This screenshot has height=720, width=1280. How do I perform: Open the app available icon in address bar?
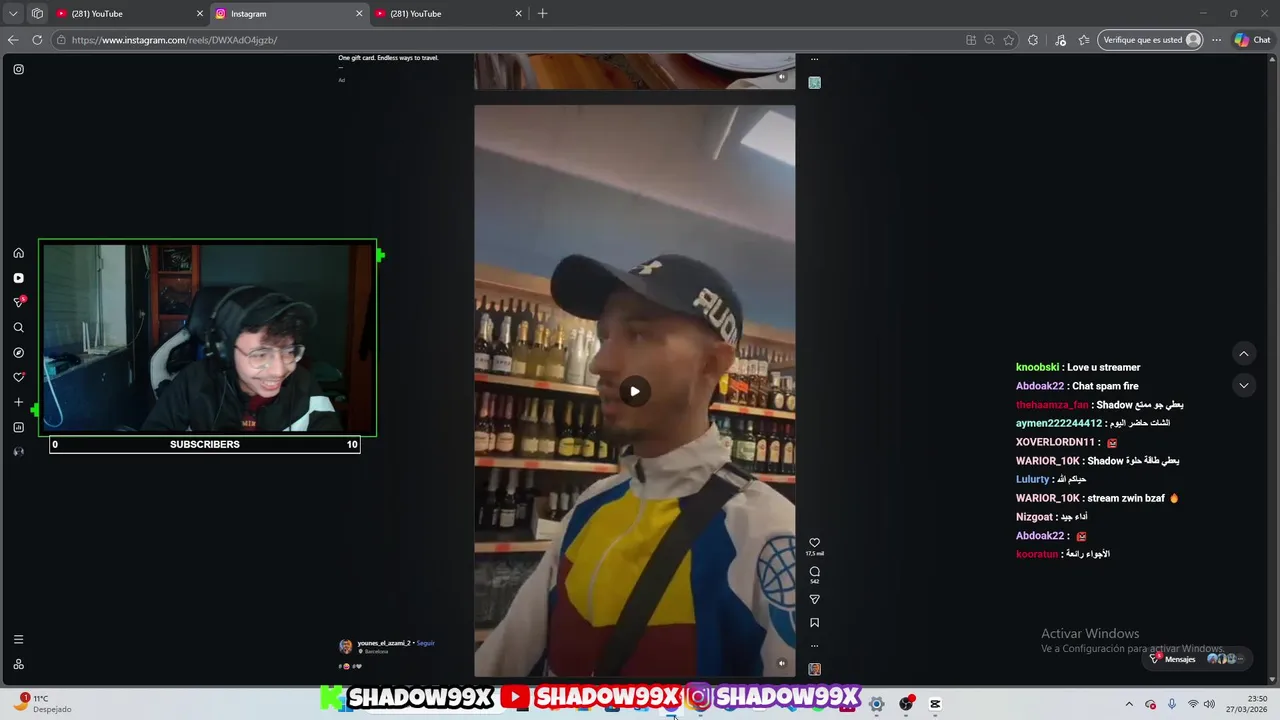(971, 40)
